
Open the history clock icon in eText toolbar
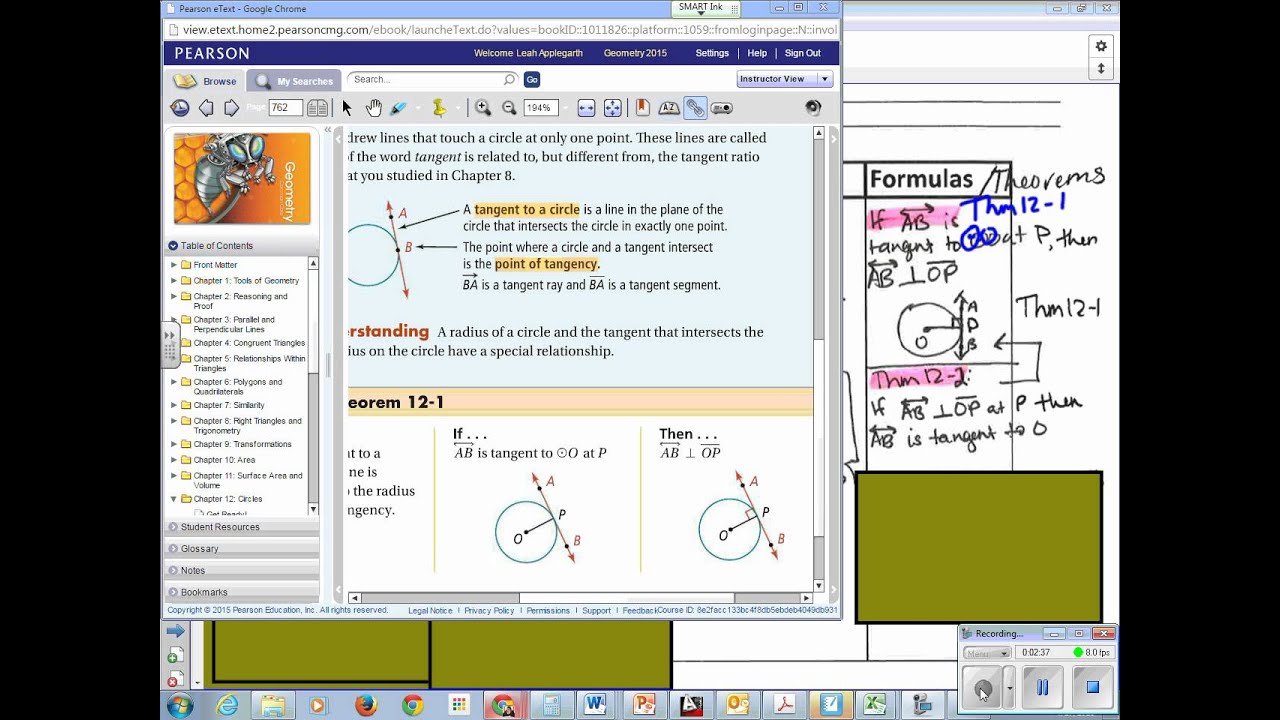[180, 108]
